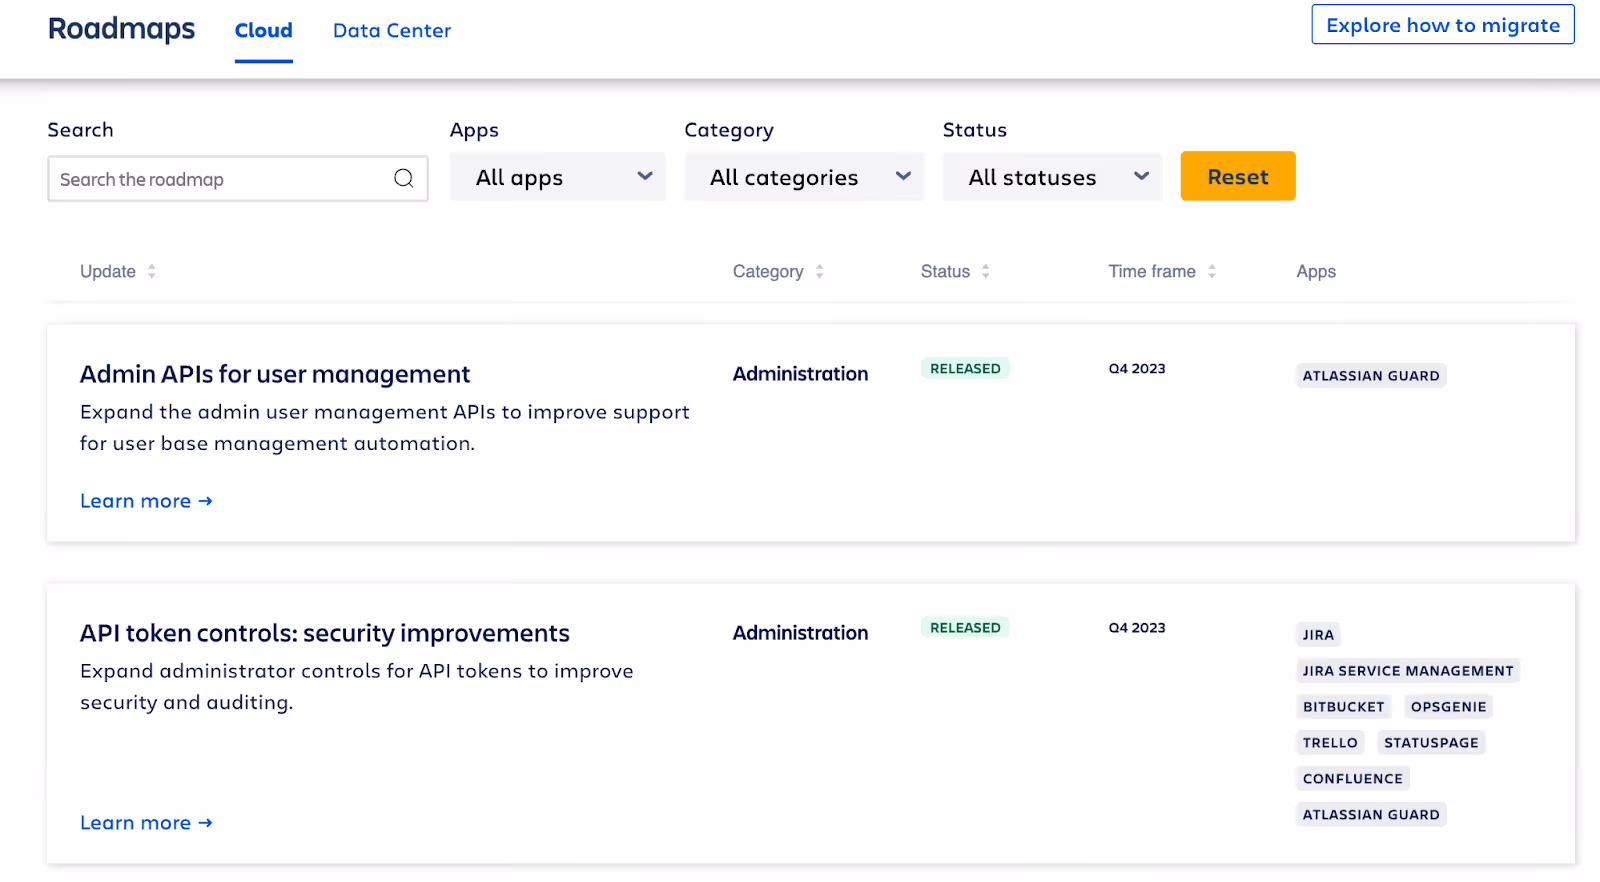Click the Update column header label

108,271
